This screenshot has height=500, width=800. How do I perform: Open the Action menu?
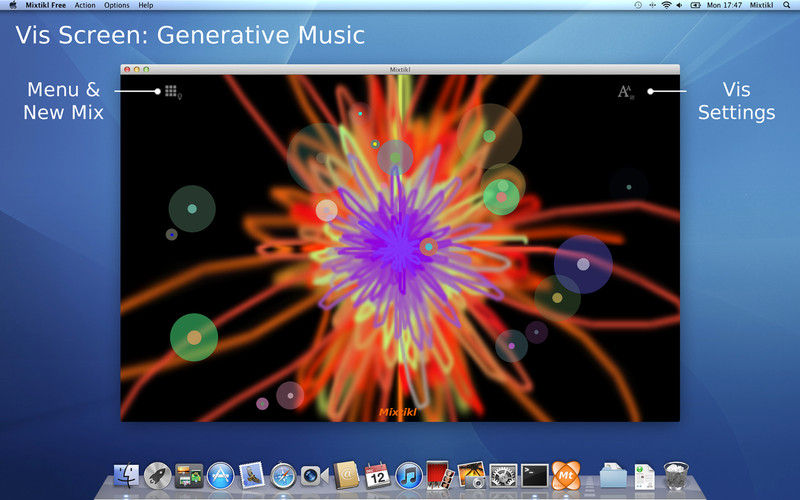tap(85, 5)
